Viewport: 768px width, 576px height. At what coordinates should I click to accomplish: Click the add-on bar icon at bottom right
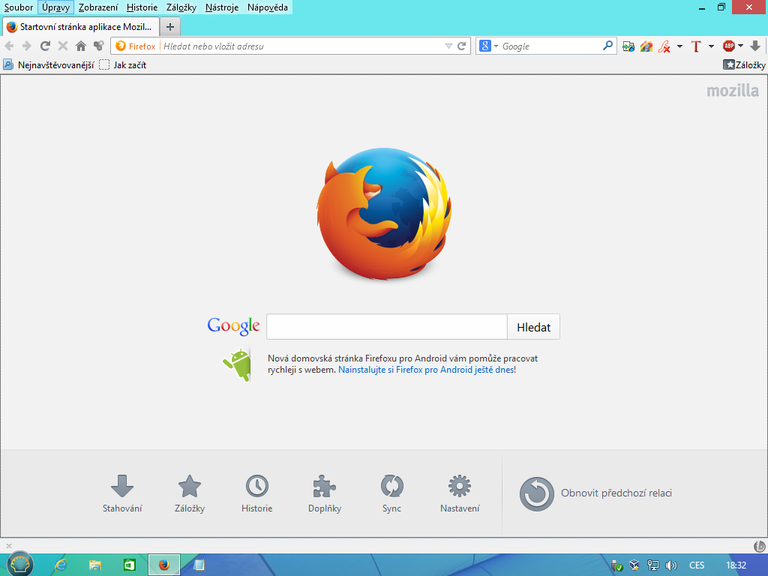coord(760,546)
